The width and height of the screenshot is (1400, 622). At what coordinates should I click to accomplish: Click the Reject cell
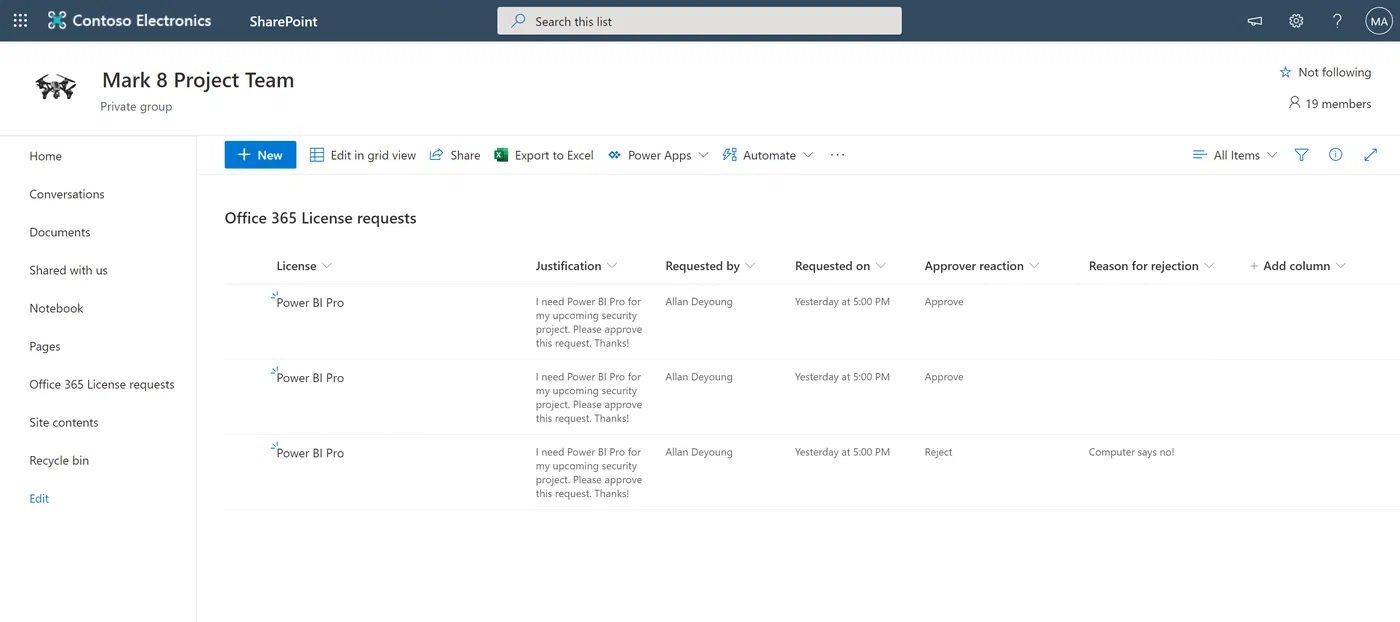pyautogui.click(x=938, y=452)
